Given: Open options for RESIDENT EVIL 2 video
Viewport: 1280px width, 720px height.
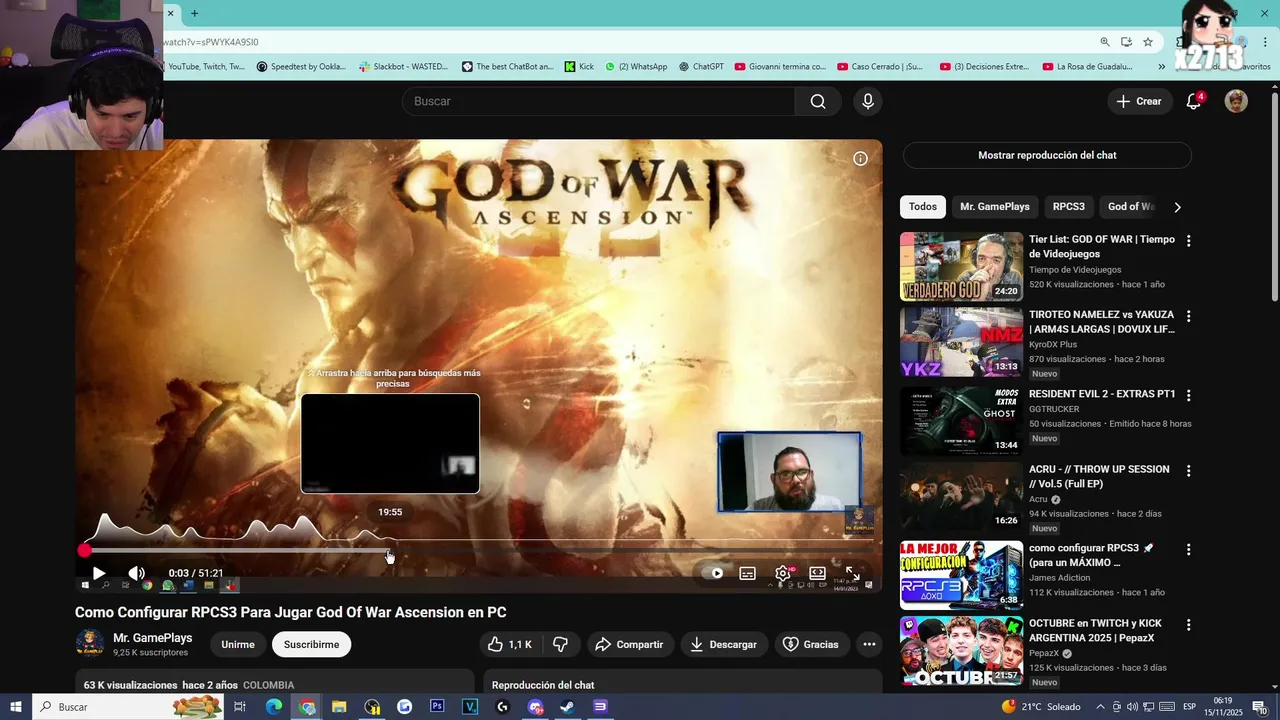Looking at the screenshot, I should coord(1188,395).
